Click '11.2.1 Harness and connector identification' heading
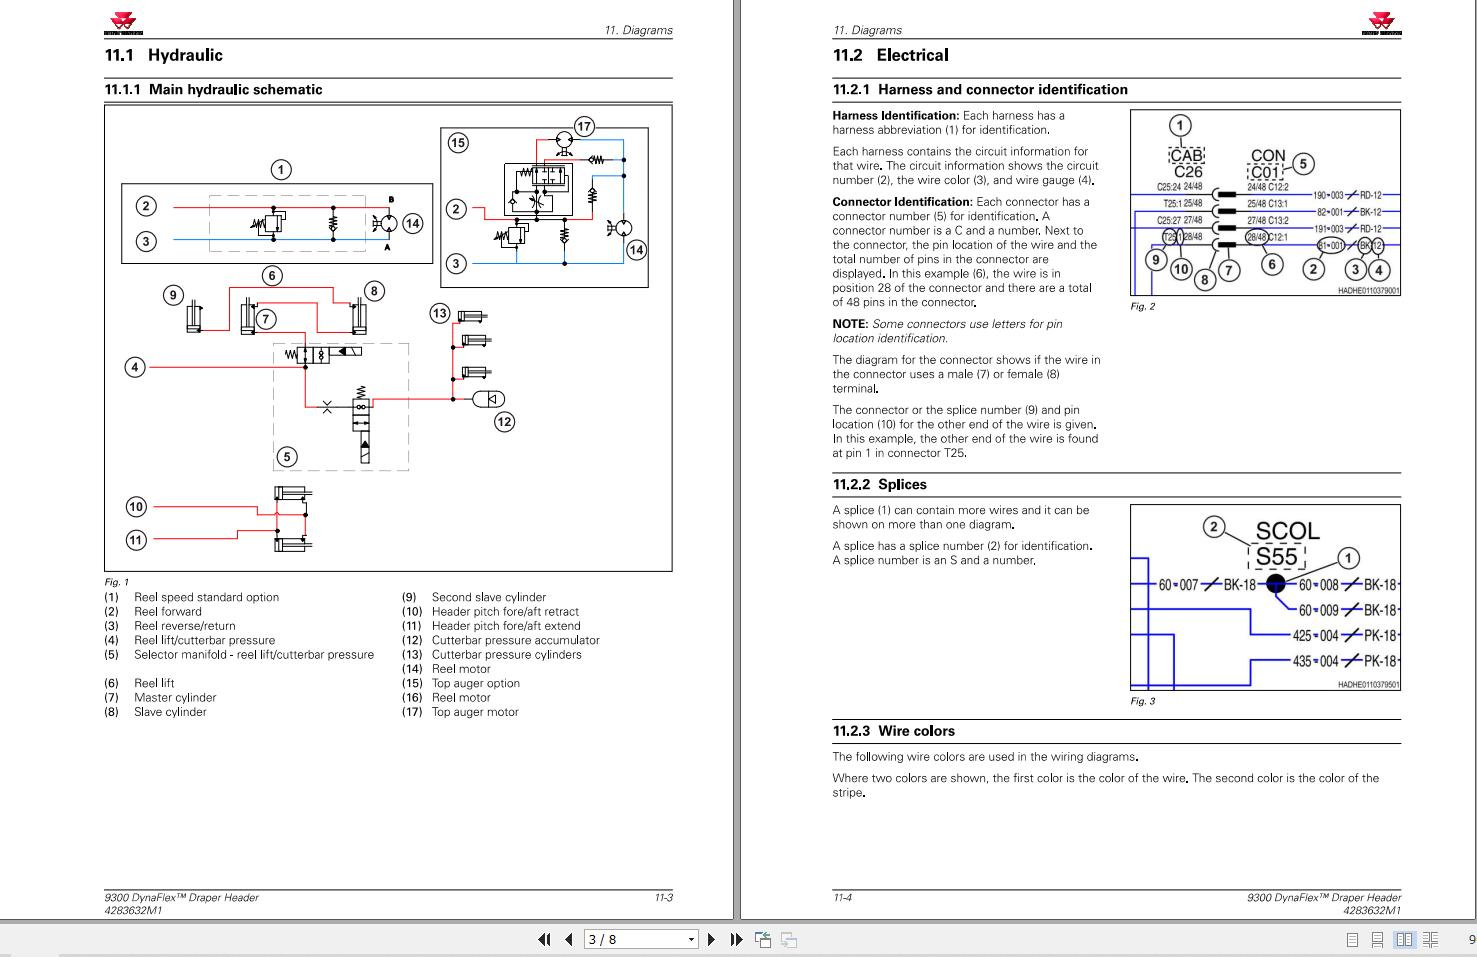The width and height of the screenshot is (1477, 957). click(x=980, y=89)
